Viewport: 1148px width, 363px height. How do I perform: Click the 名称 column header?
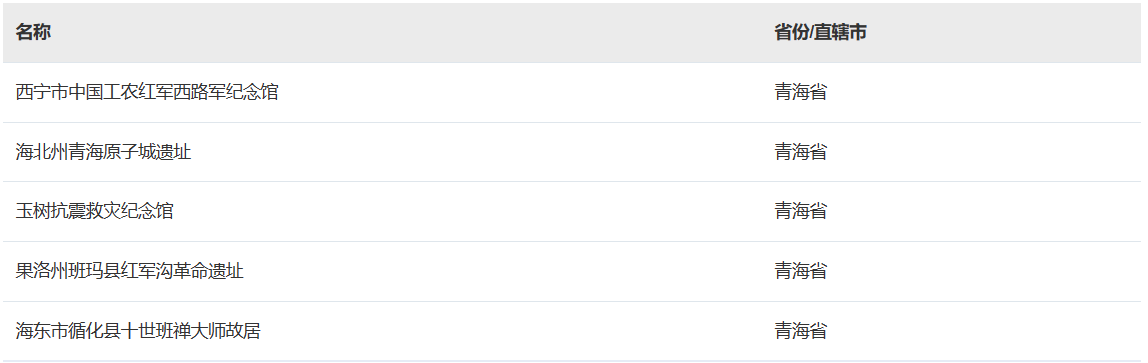33,32
